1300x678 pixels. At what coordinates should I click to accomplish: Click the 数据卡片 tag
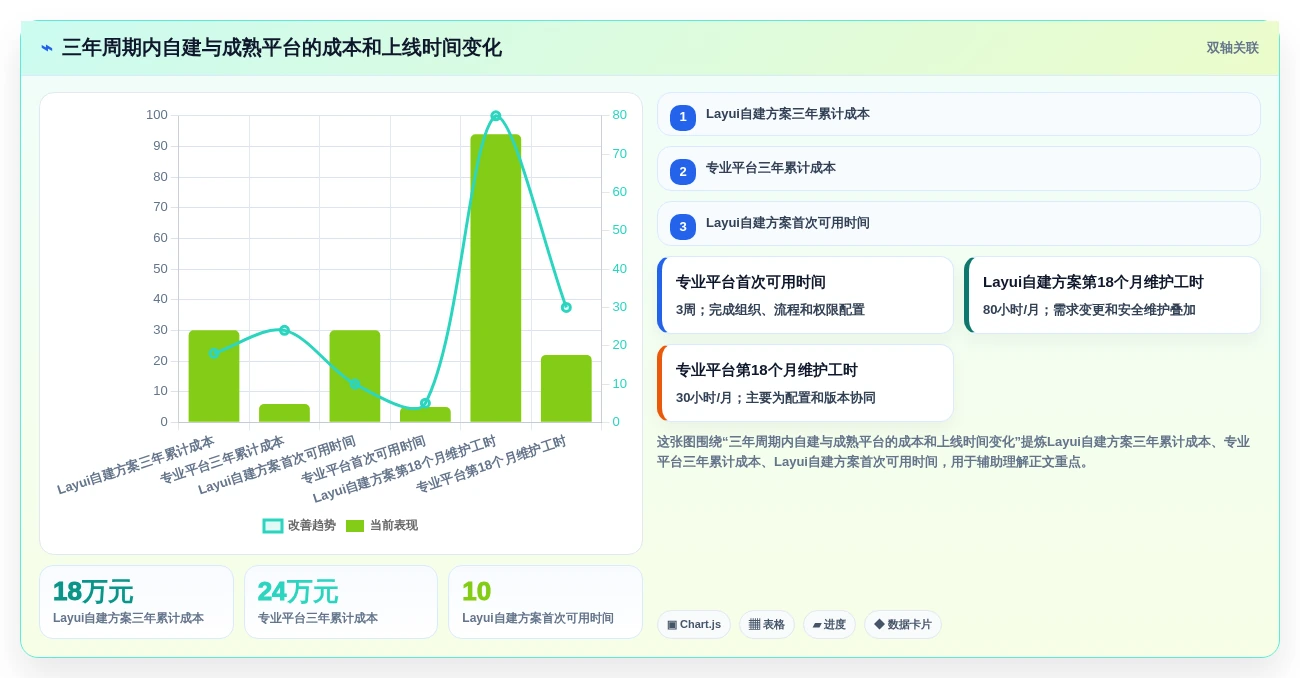click(903, 625)
